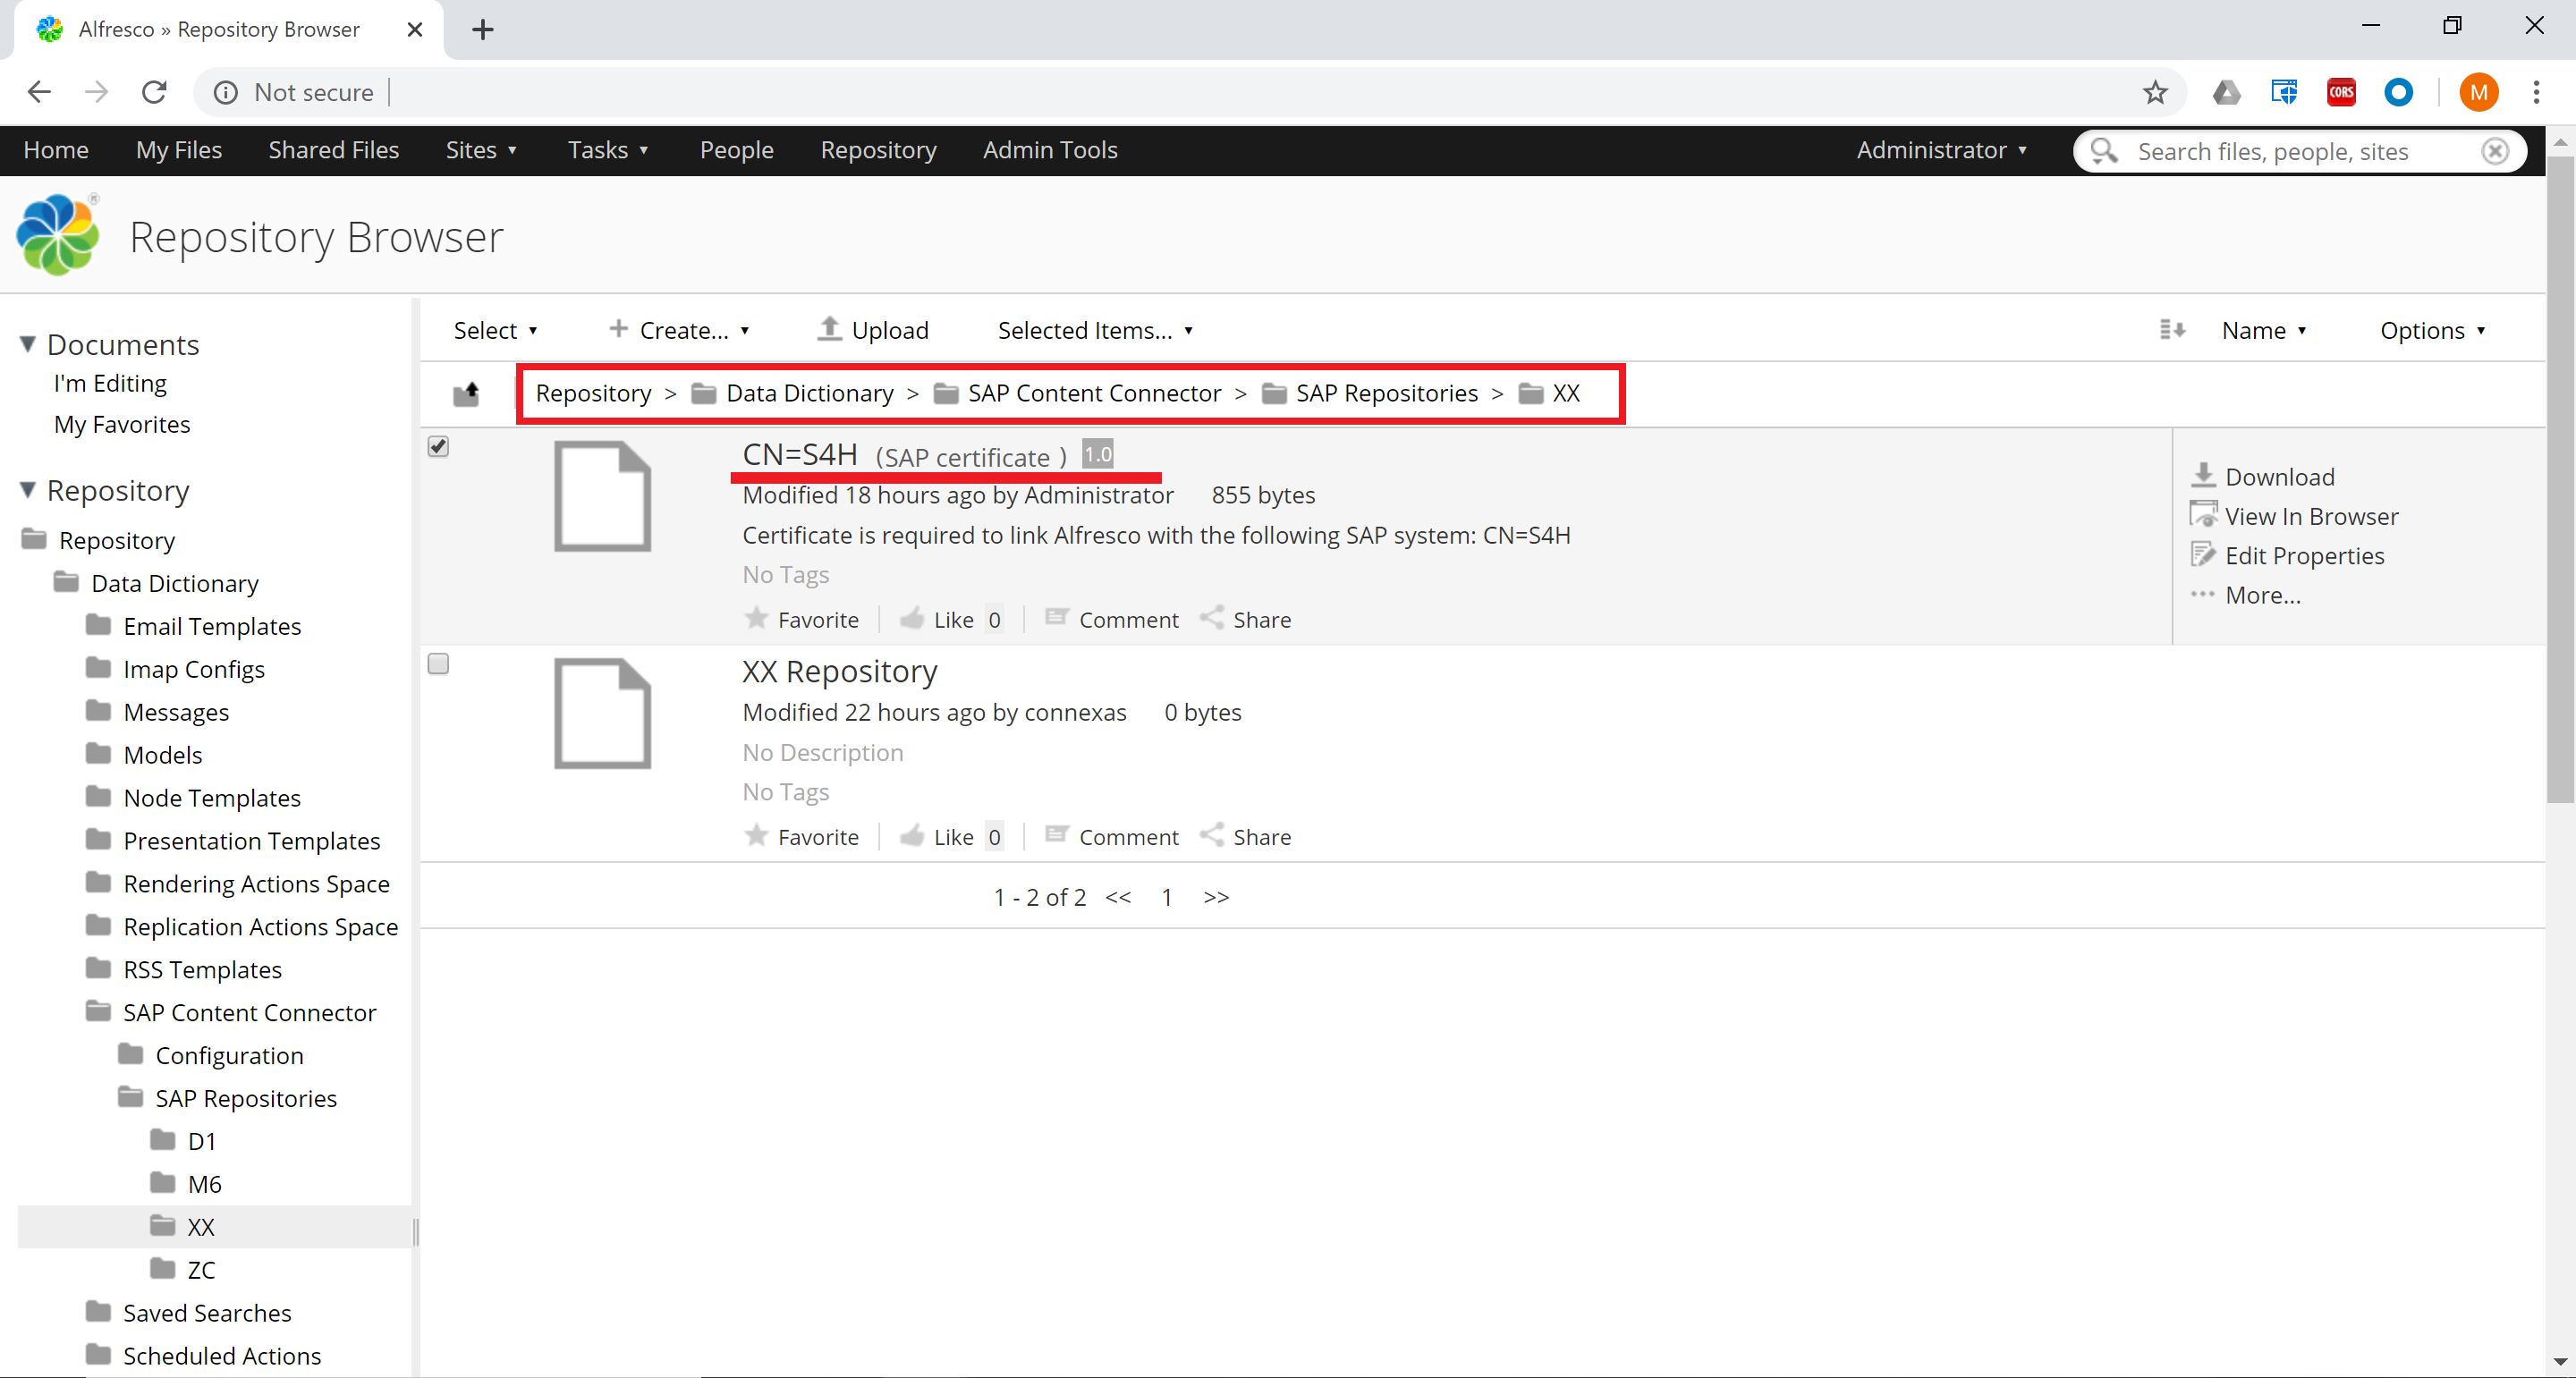Open the sort order icon near Name

(x=2171, y=329)
